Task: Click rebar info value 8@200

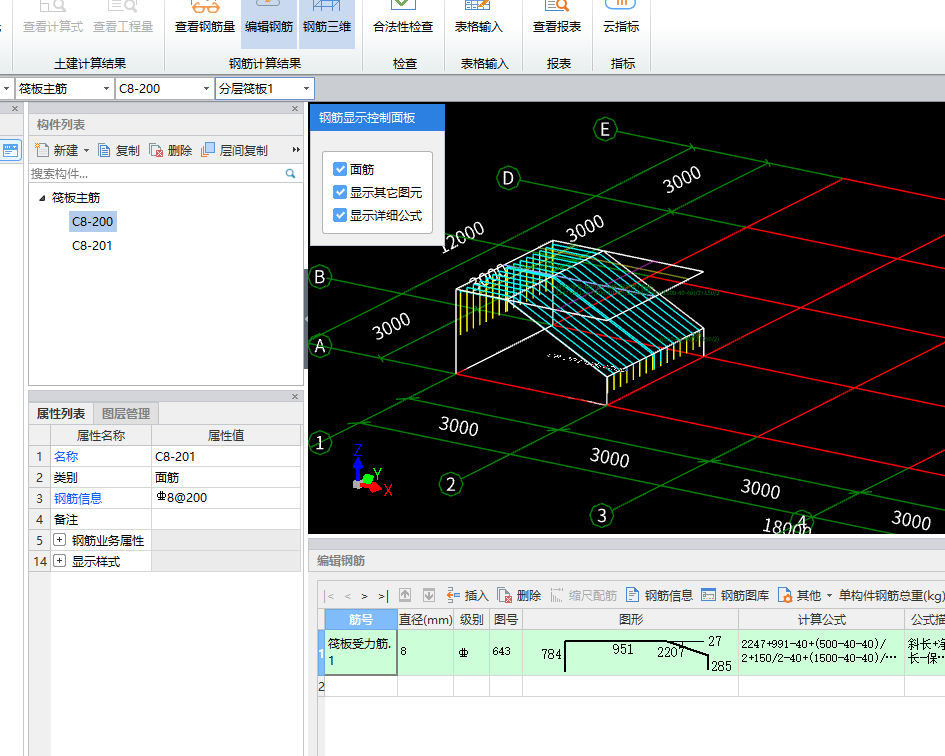Action: coord(226,498)
